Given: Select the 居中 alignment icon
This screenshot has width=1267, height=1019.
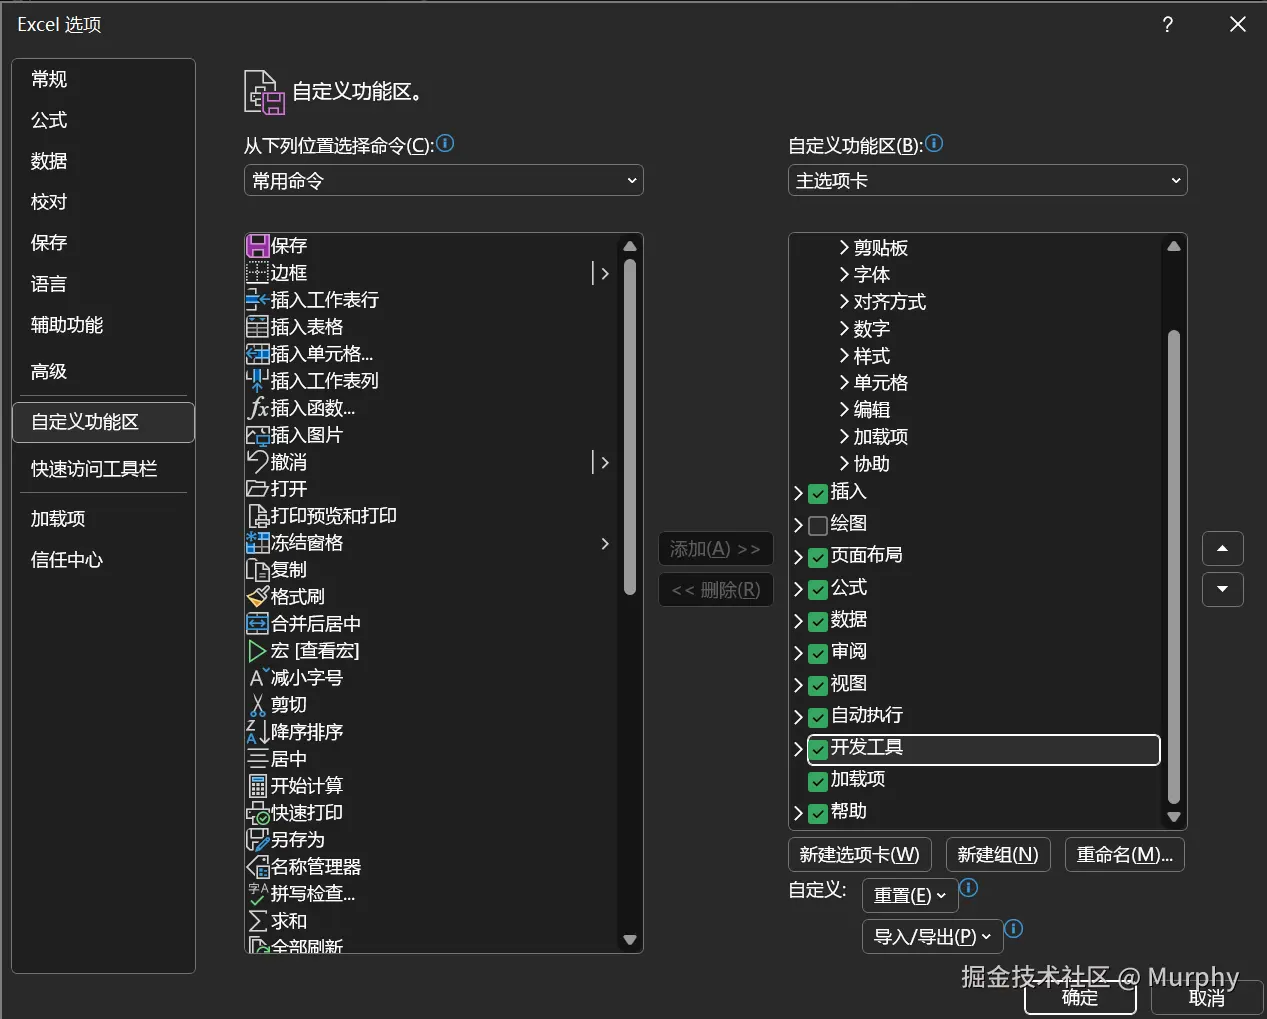Looking at the screenshot, I should 258,759.
